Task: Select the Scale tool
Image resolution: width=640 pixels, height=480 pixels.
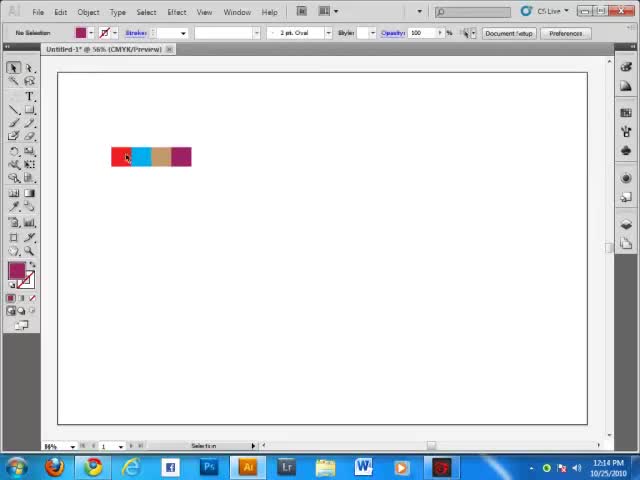Action: pyautogui.click(x=29, y=151)
